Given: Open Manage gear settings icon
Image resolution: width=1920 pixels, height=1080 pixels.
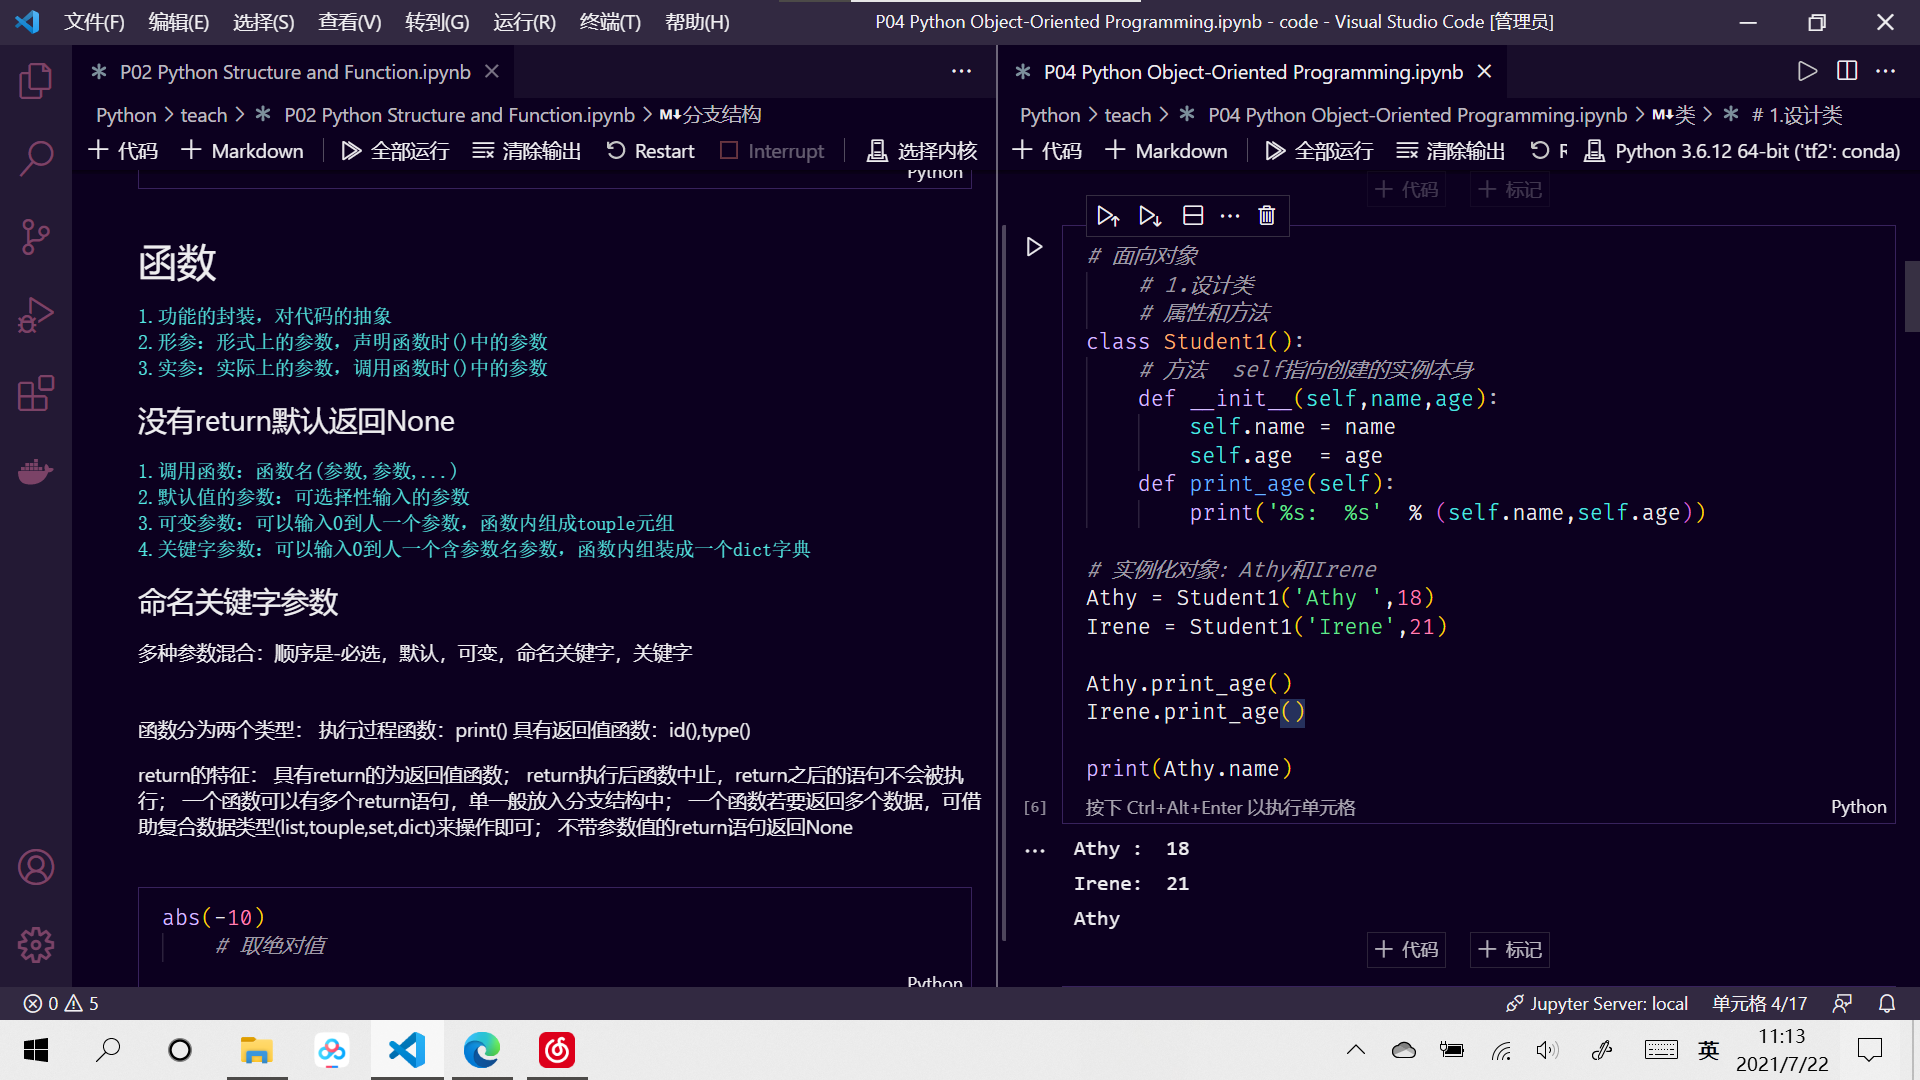Looking at the screenshot, I should tap(36, 944).
